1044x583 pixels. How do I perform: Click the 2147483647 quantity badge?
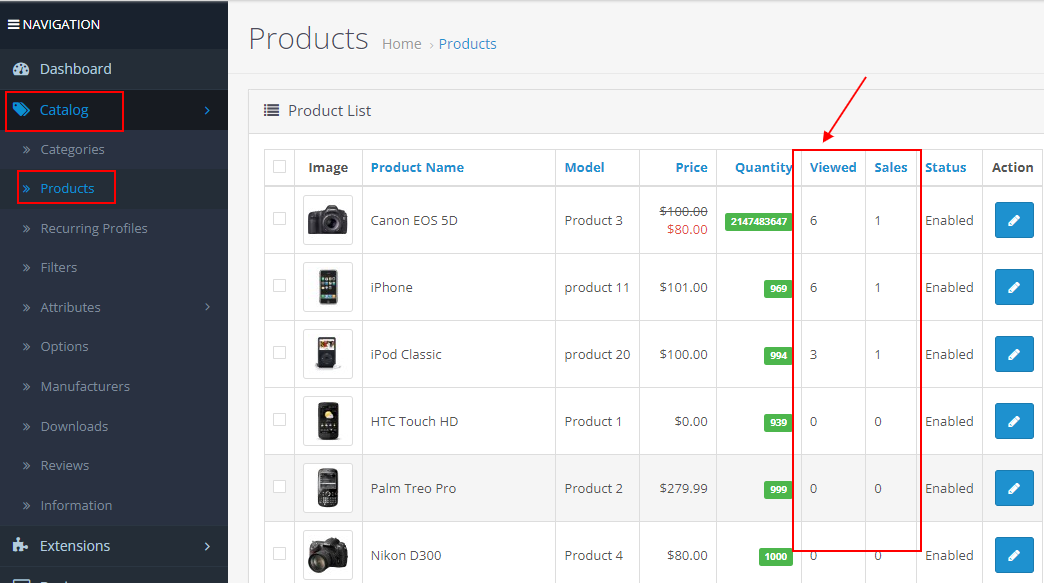click(758, 222)
